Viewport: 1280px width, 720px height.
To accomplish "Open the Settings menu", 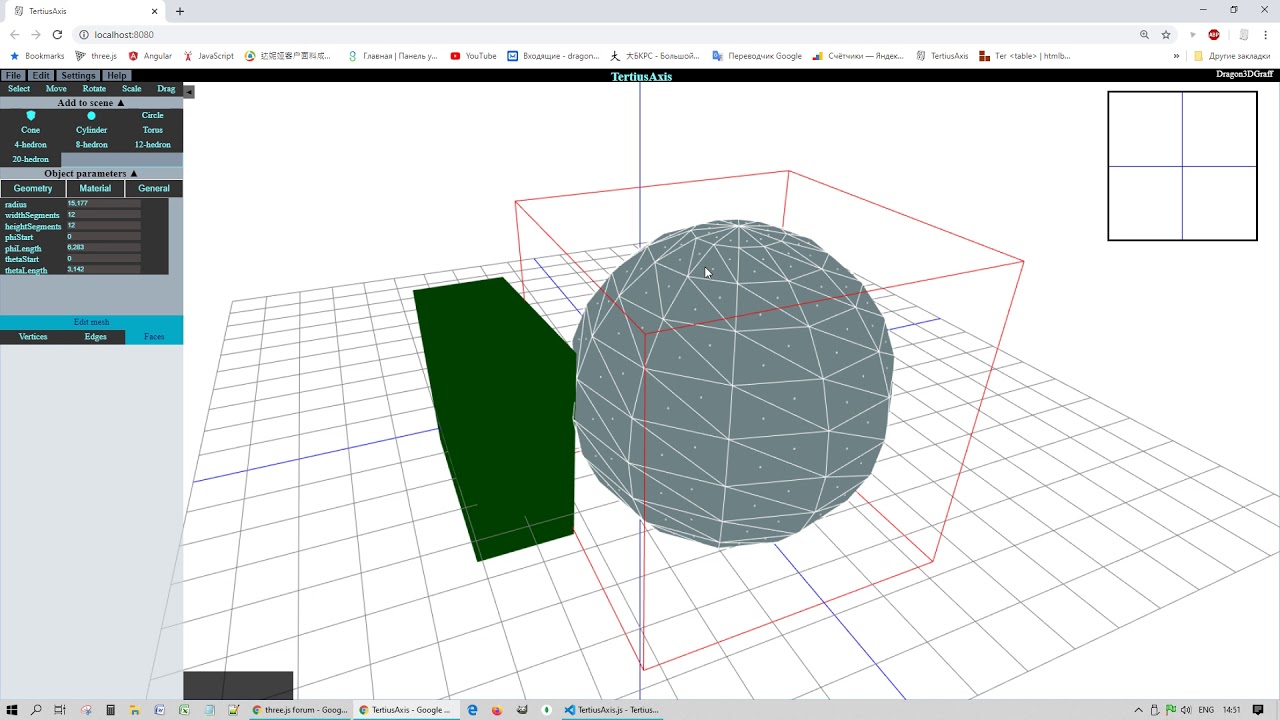I will (x=78, y=76).
